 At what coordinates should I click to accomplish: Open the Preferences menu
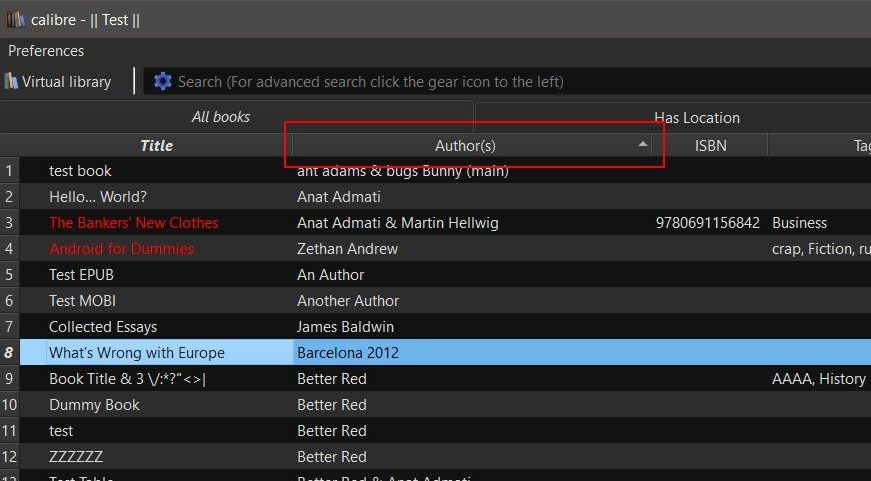pos(46,51)
